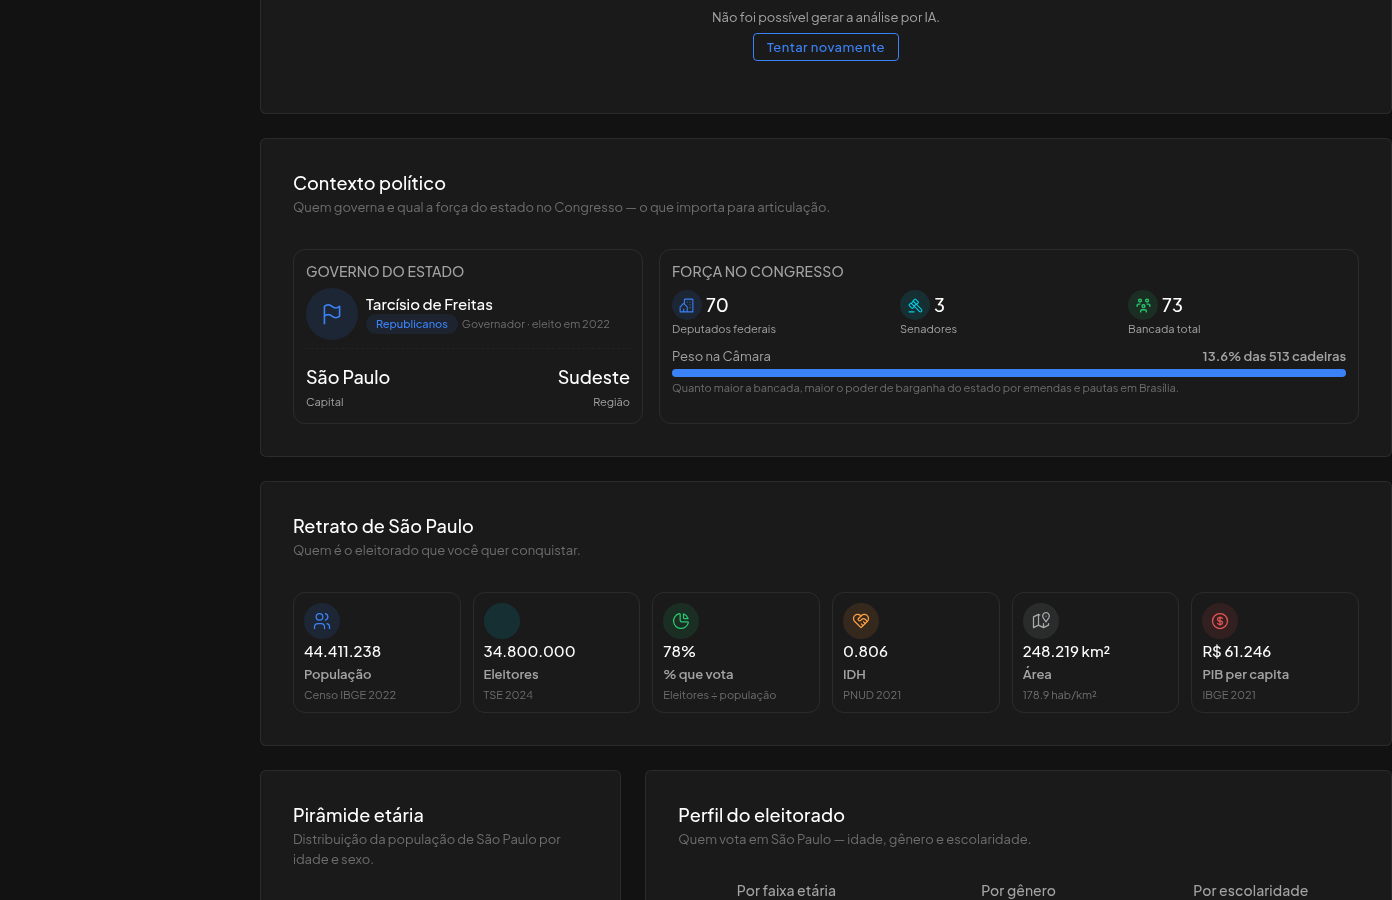
Task: Click the total caucus count 73
Action: 1172,305
